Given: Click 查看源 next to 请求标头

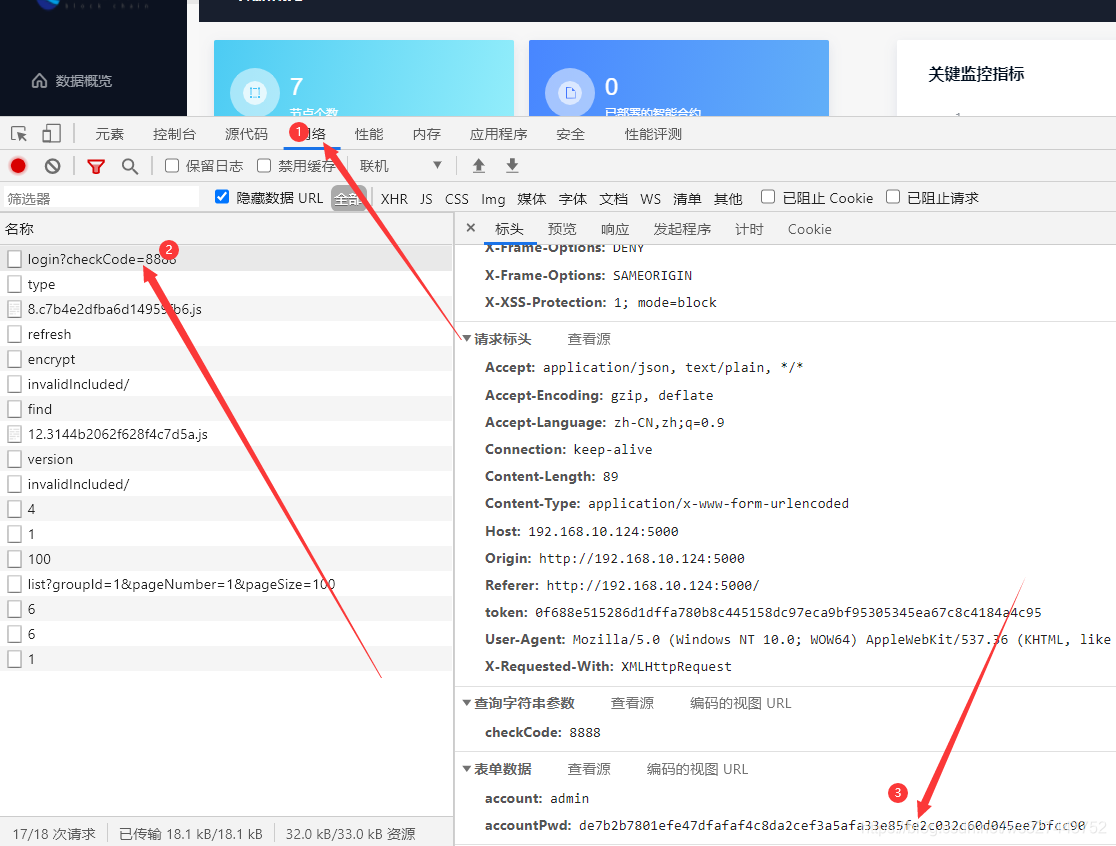Looking at the screenshot, I should [x=589, y=339].
